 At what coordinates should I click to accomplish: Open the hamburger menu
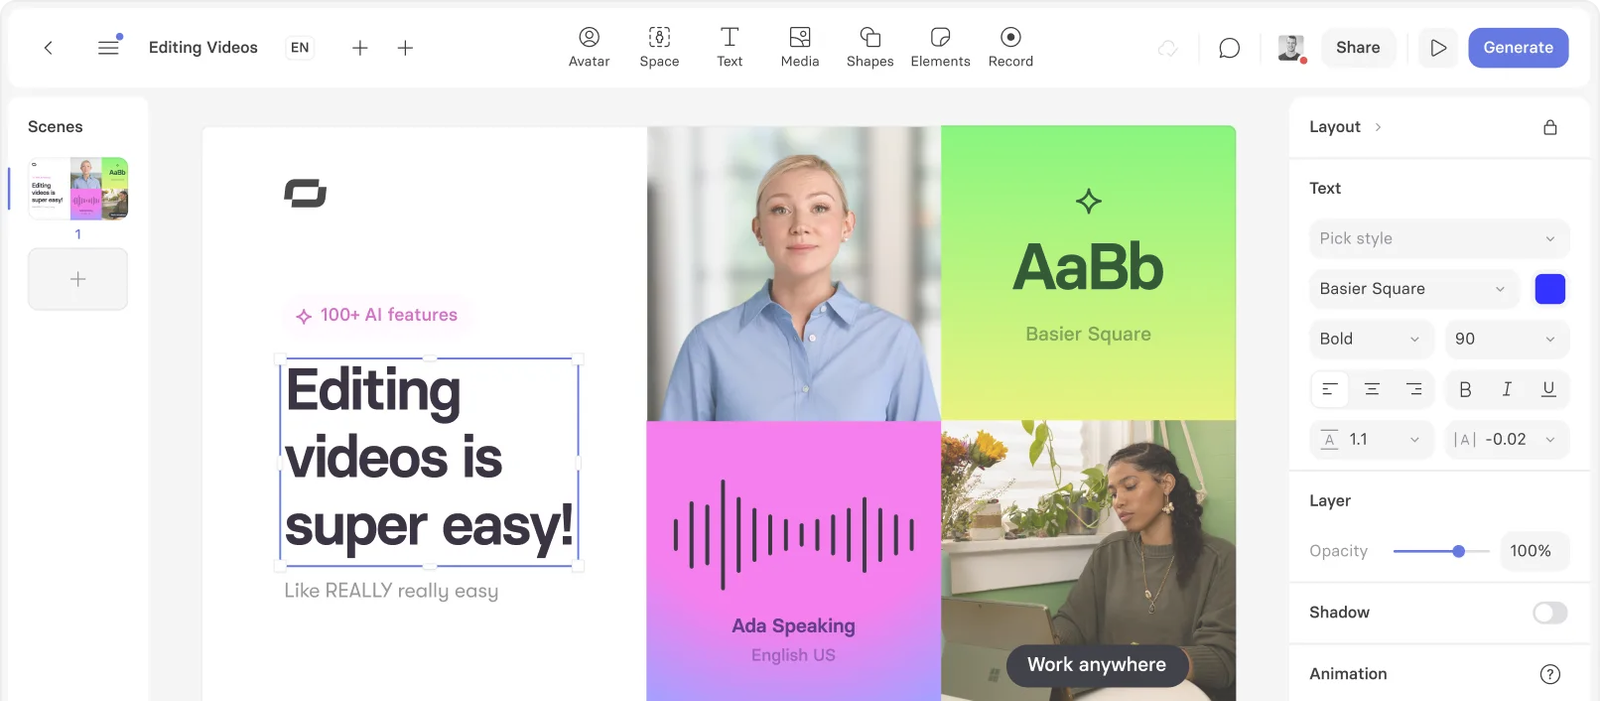point(108,47)
